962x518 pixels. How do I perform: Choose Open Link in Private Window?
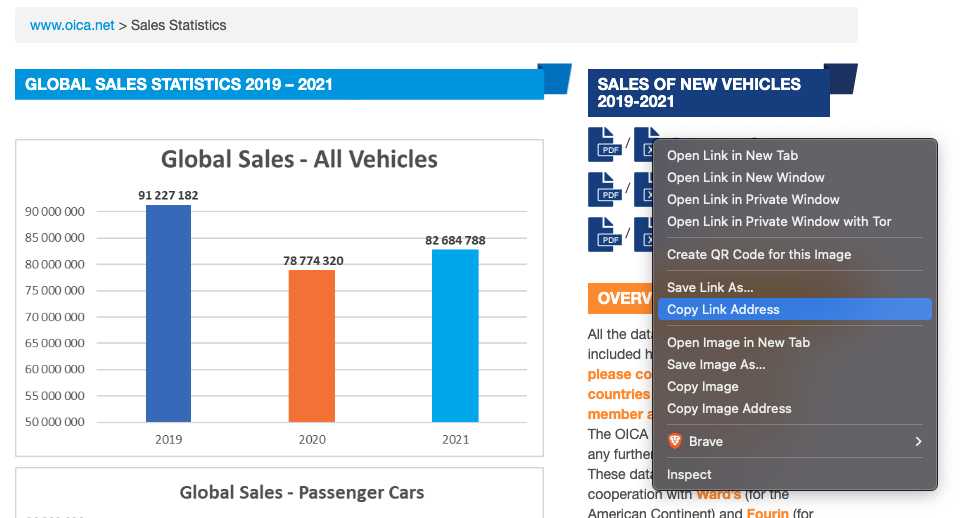click(753, 199)
